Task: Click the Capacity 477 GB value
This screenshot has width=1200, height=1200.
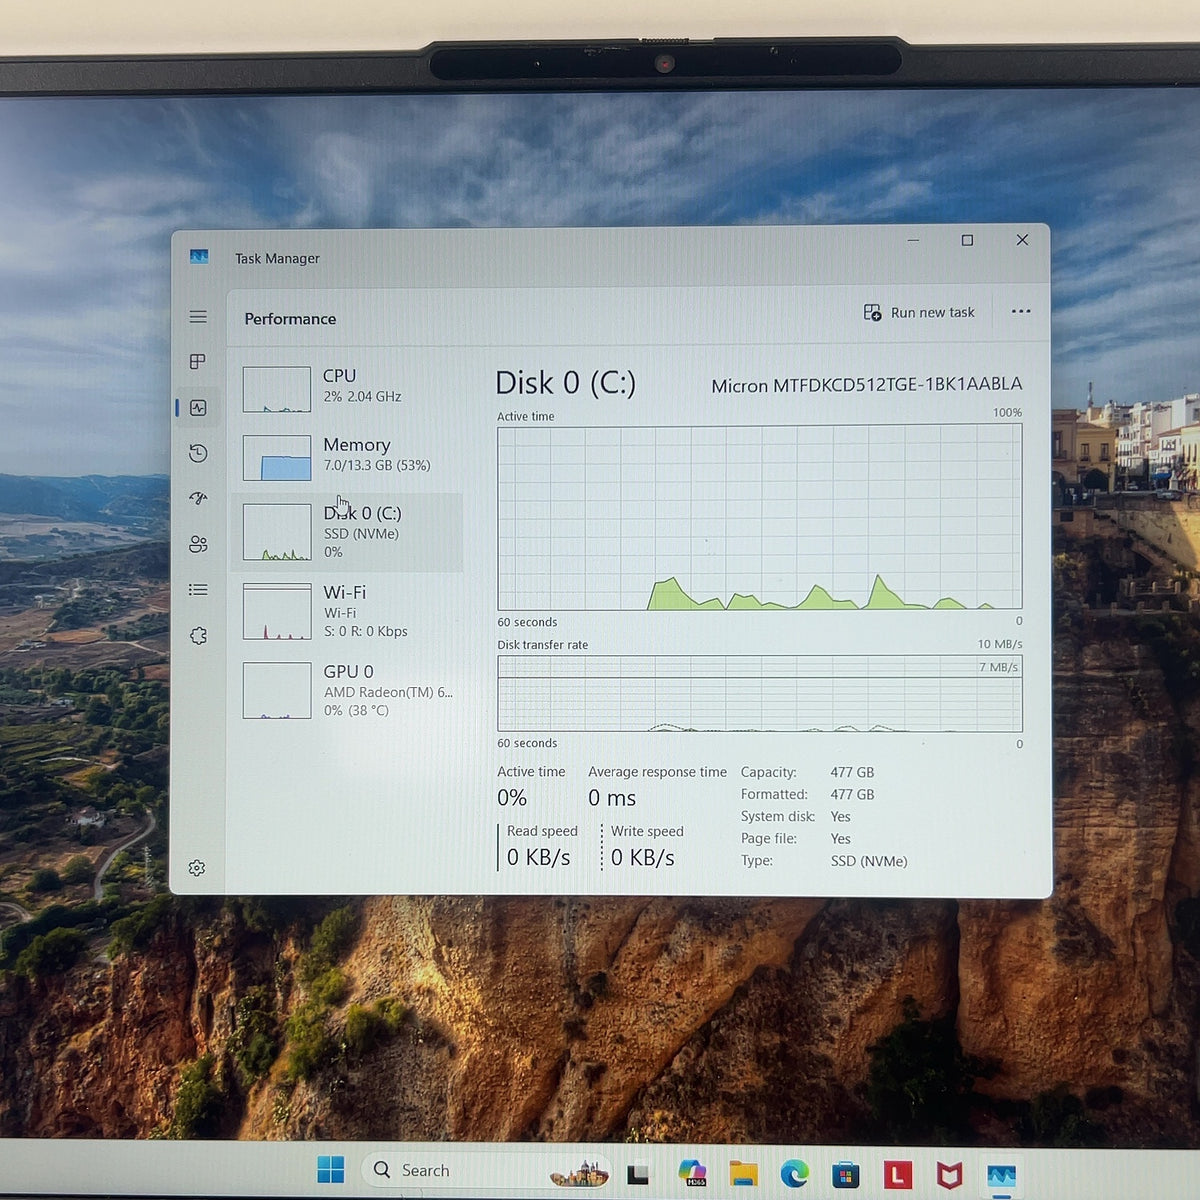Action: [852, 772]
